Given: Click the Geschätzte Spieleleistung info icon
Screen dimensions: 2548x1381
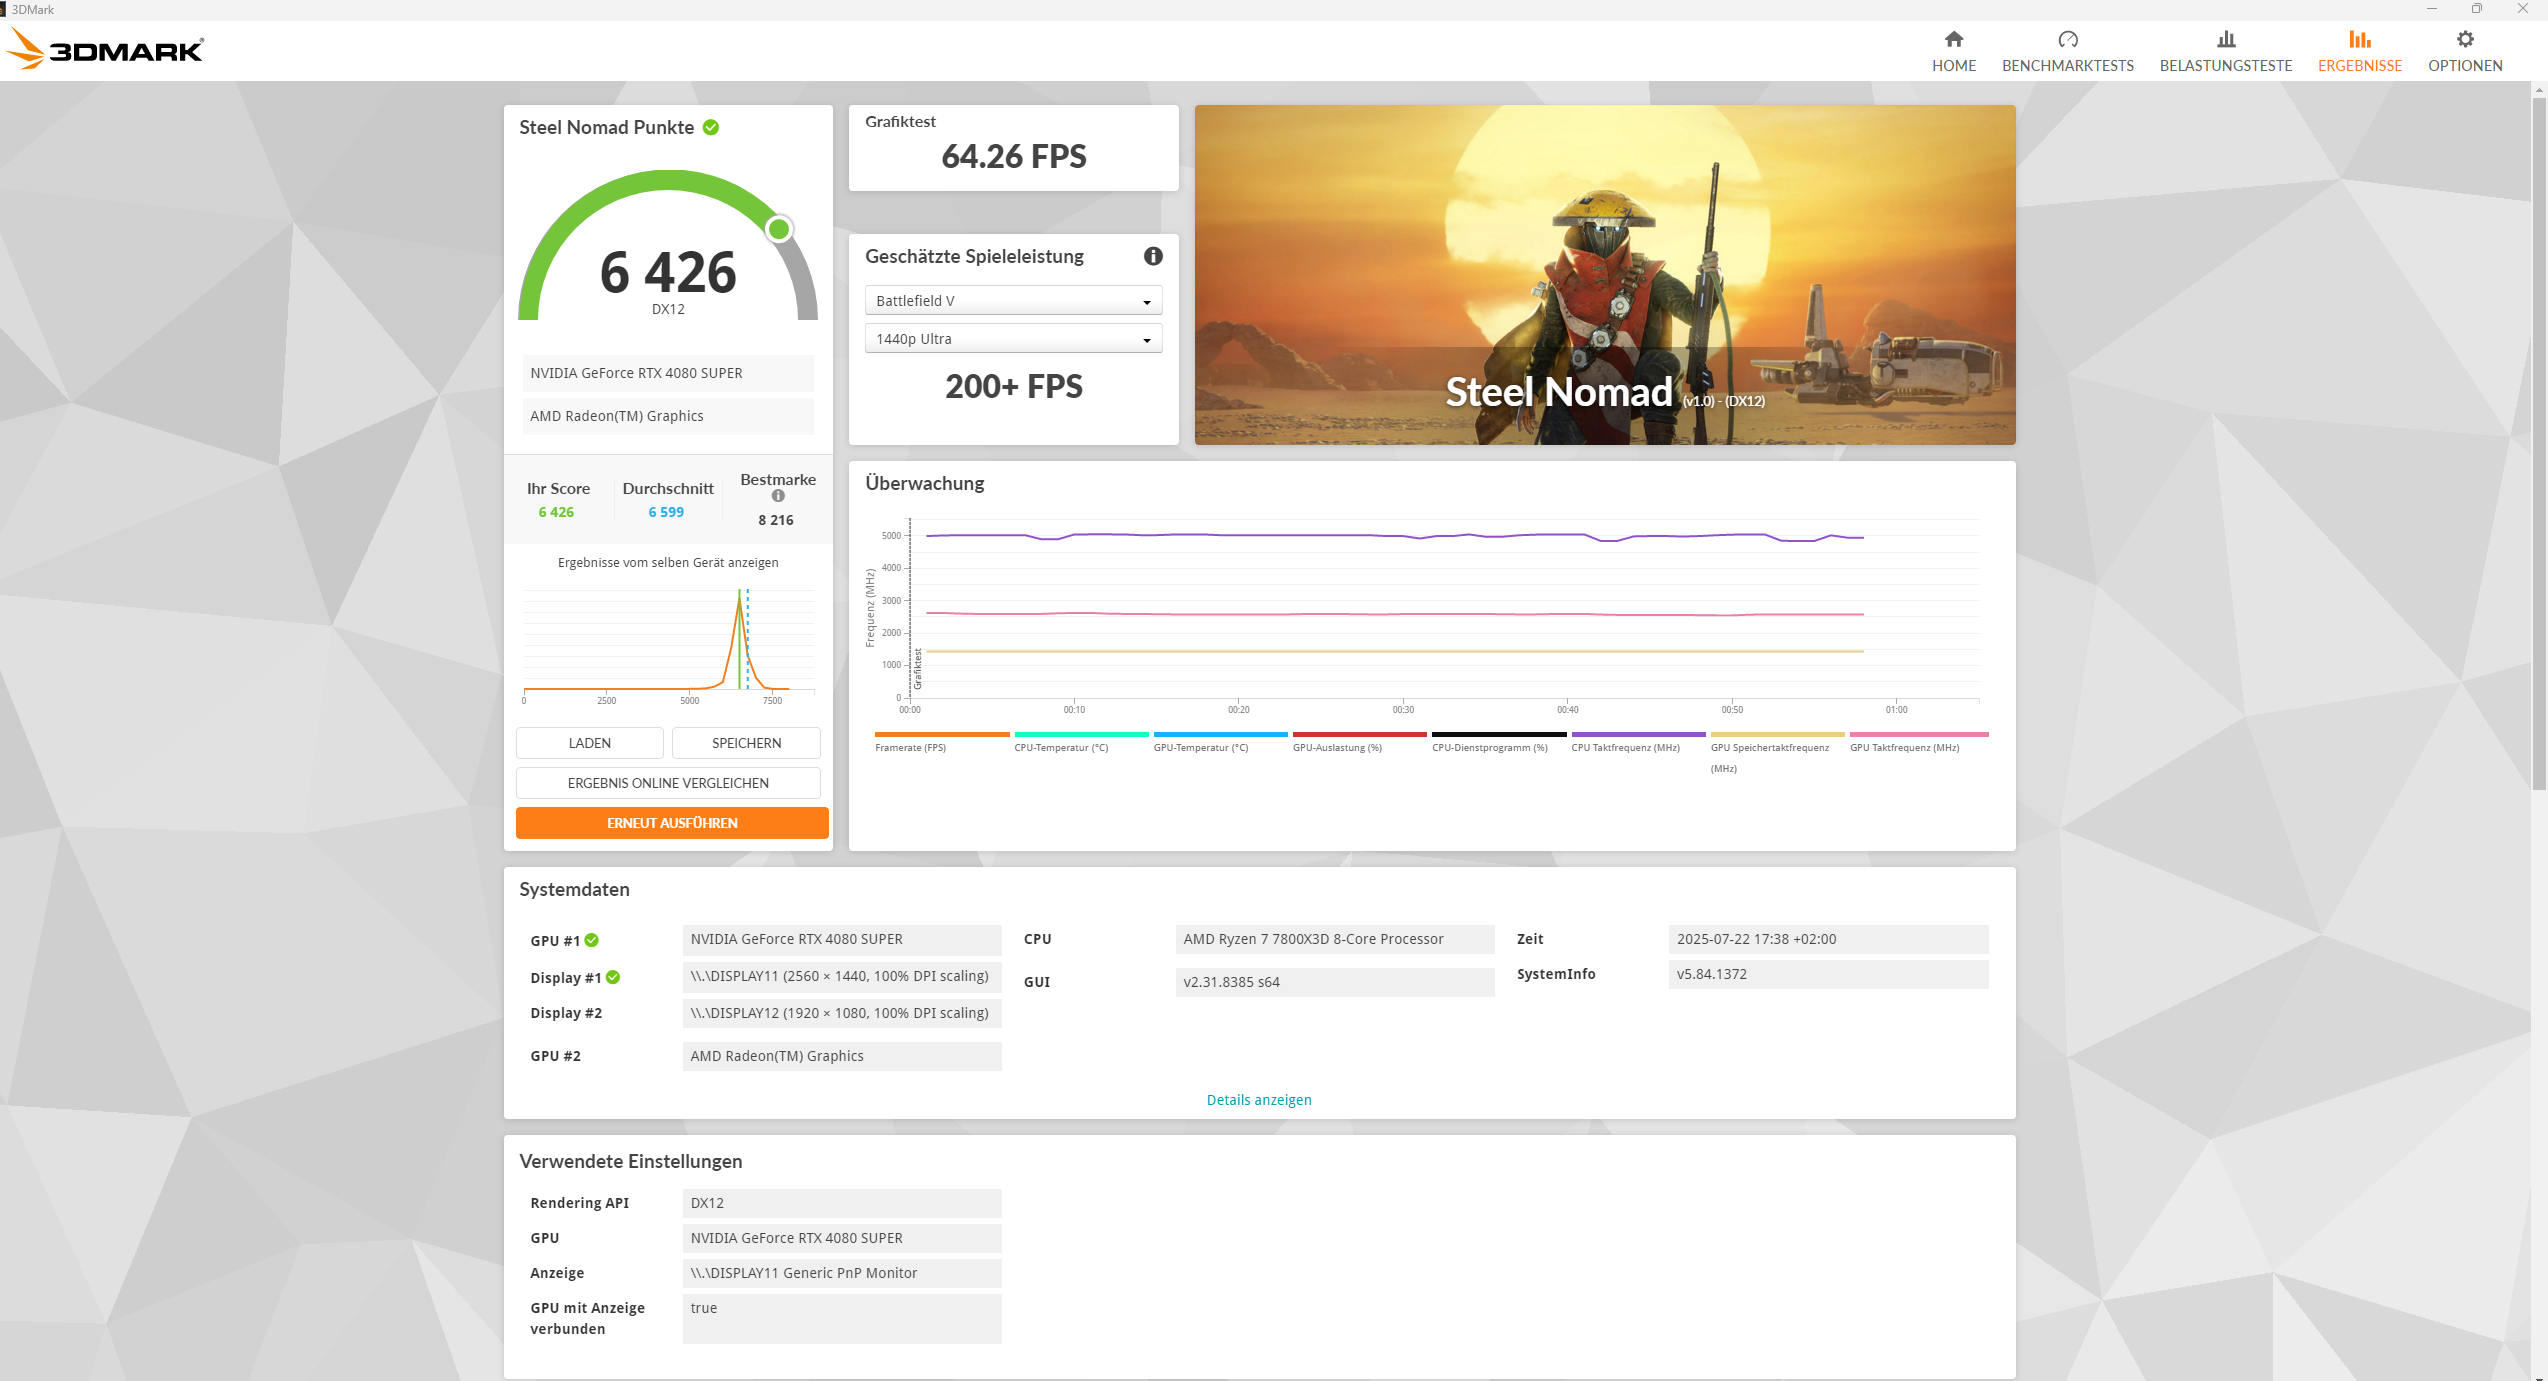Looking at the screenshot, I should 1152,256.
